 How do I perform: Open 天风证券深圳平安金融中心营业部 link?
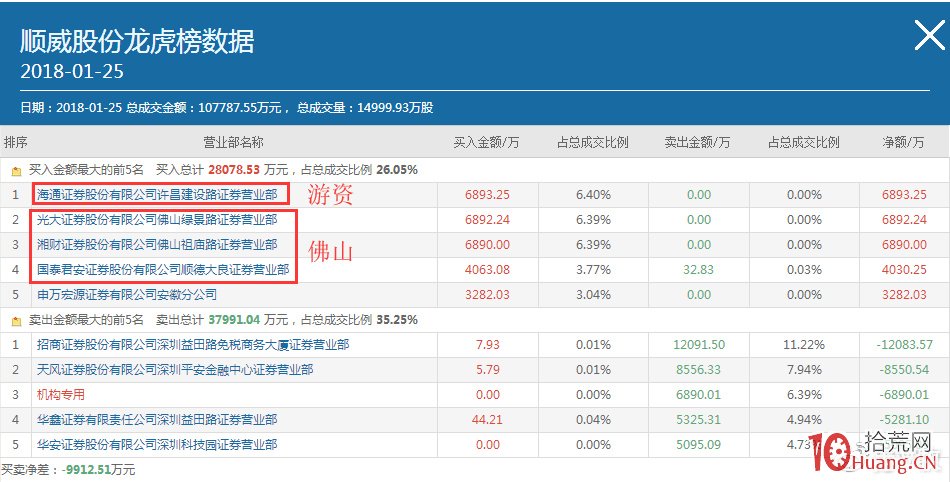pyautogui.click(x=175, y=369)
